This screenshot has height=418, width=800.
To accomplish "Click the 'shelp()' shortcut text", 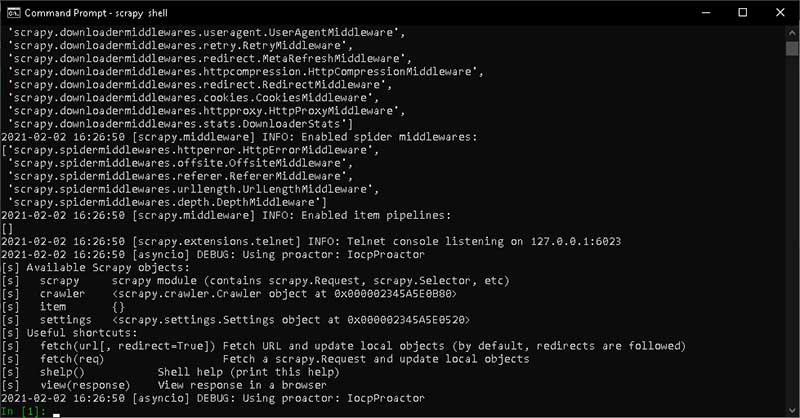I will 62,372.
